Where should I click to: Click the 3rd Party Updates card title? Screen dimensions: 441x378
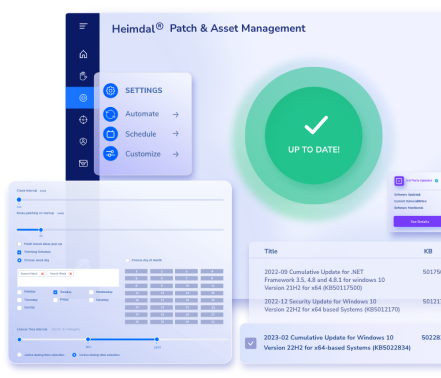(419, 181)
